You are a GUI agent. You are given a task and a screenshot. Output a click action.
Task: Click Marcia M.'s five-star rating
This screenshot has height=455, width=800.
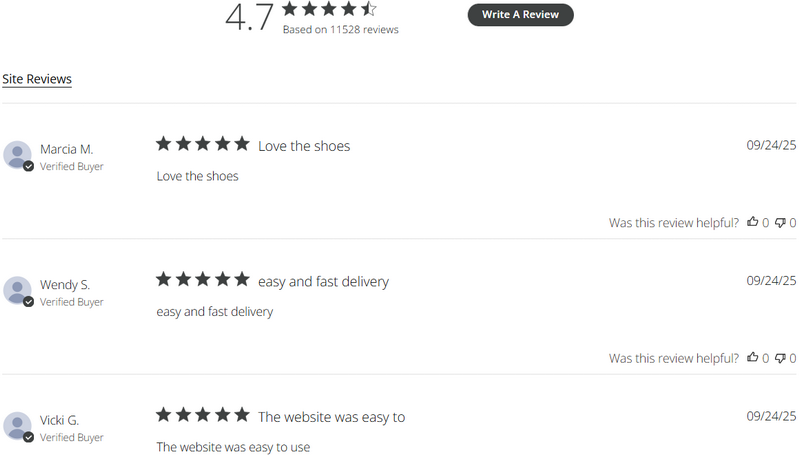click(x=202, y=144)
